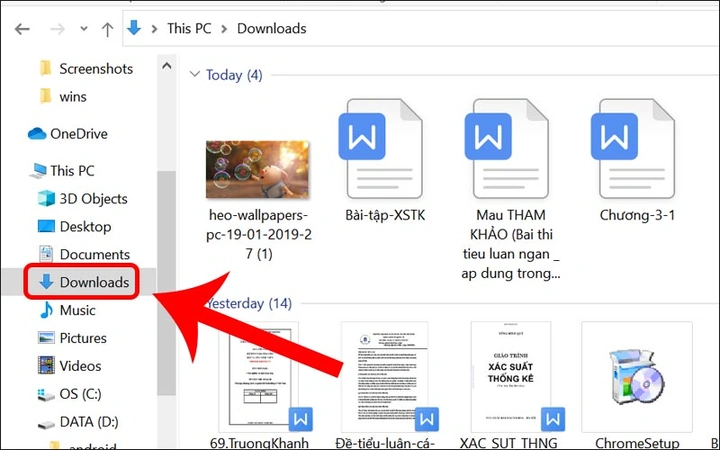Click the file name 'Bài-tập-XSTK'
Image resolution: width=720 pixels, height=450 pixels.
point(385,215)
